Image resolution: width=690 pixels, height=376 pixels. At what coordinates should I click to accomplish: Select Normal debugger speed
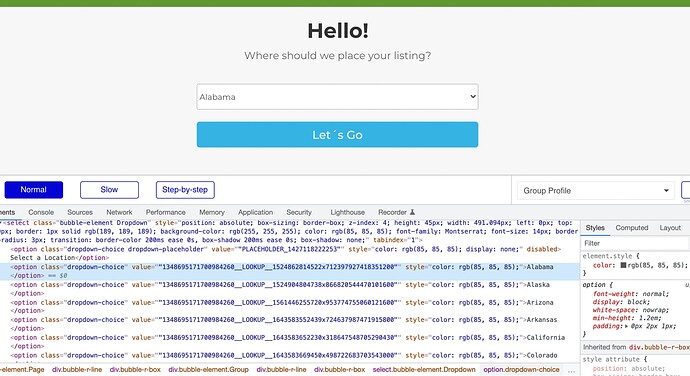click(33, 190)
